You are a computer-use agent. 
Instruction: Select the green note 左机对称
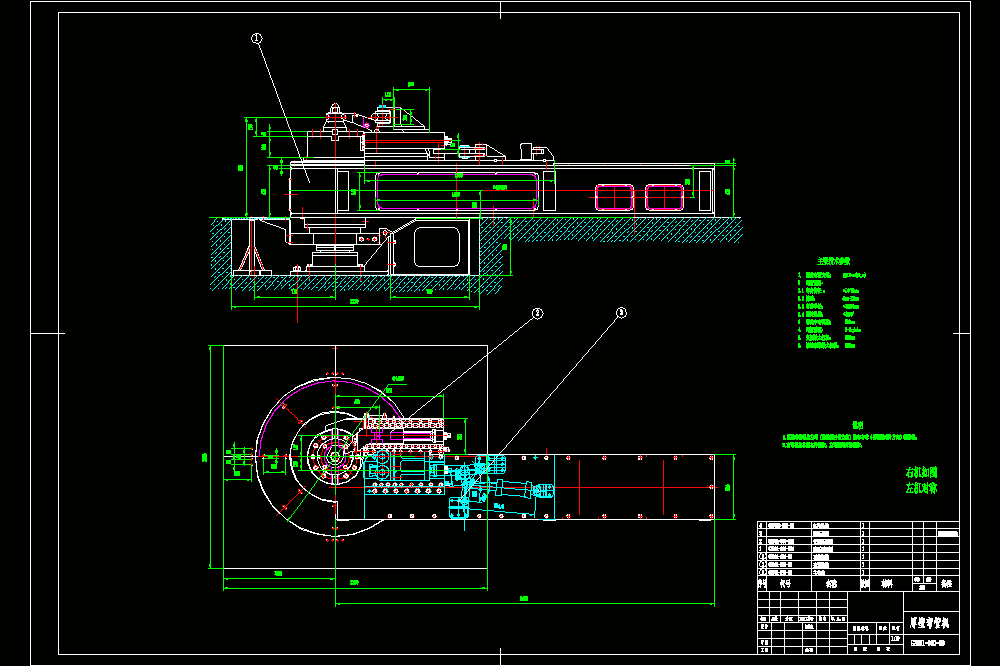(x=921, y=489)
